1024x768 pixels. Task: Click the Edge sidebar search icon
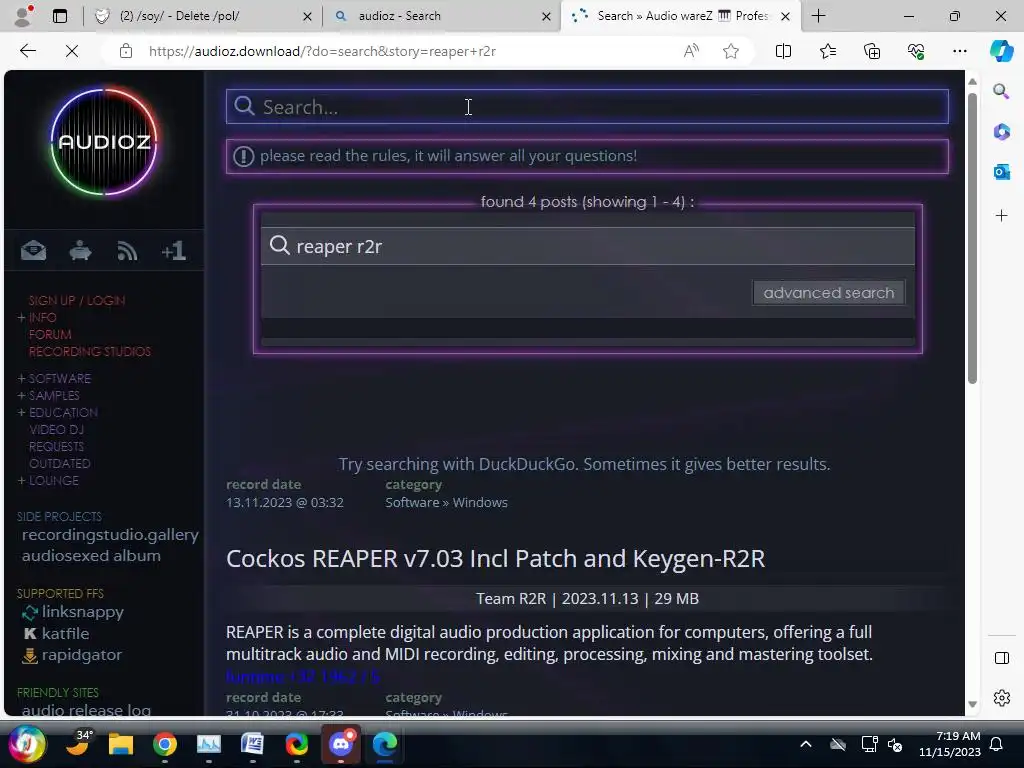(1001, 91)
